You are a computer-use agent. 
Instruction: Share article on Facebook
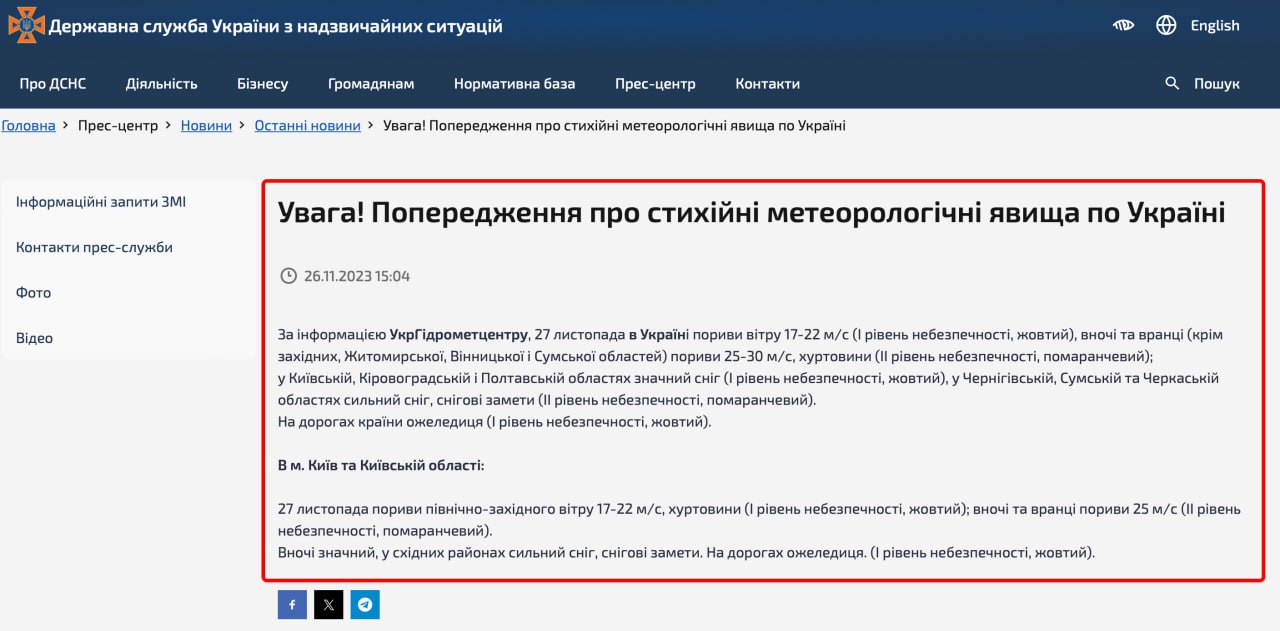point(292,605)
